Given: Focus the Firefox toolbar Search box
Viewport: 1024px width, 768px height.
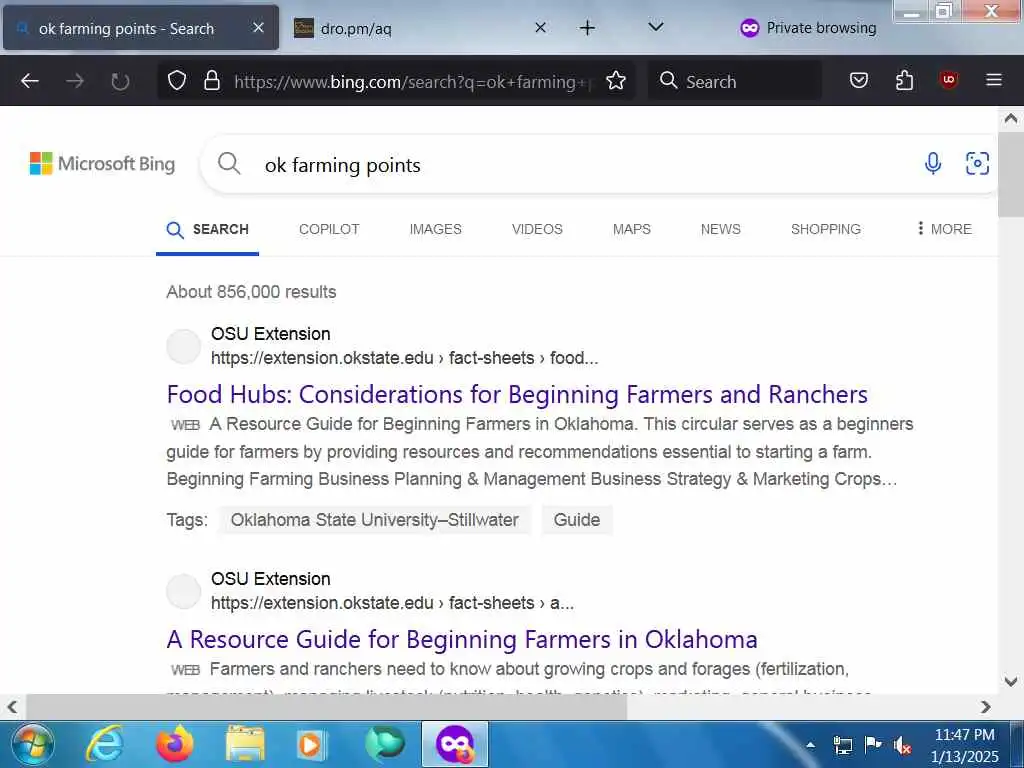Looking at the screenshot, I should pos(735,82).
